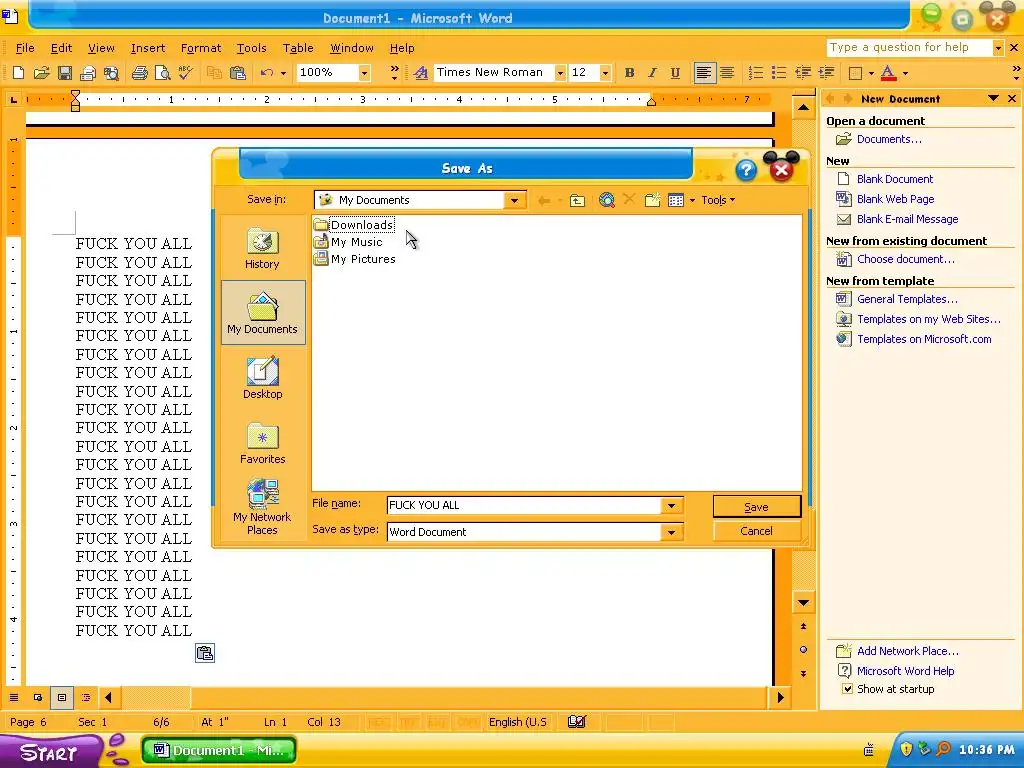
Task: Click the Styles and Formatting icon
Action: [x=421, y=72]
